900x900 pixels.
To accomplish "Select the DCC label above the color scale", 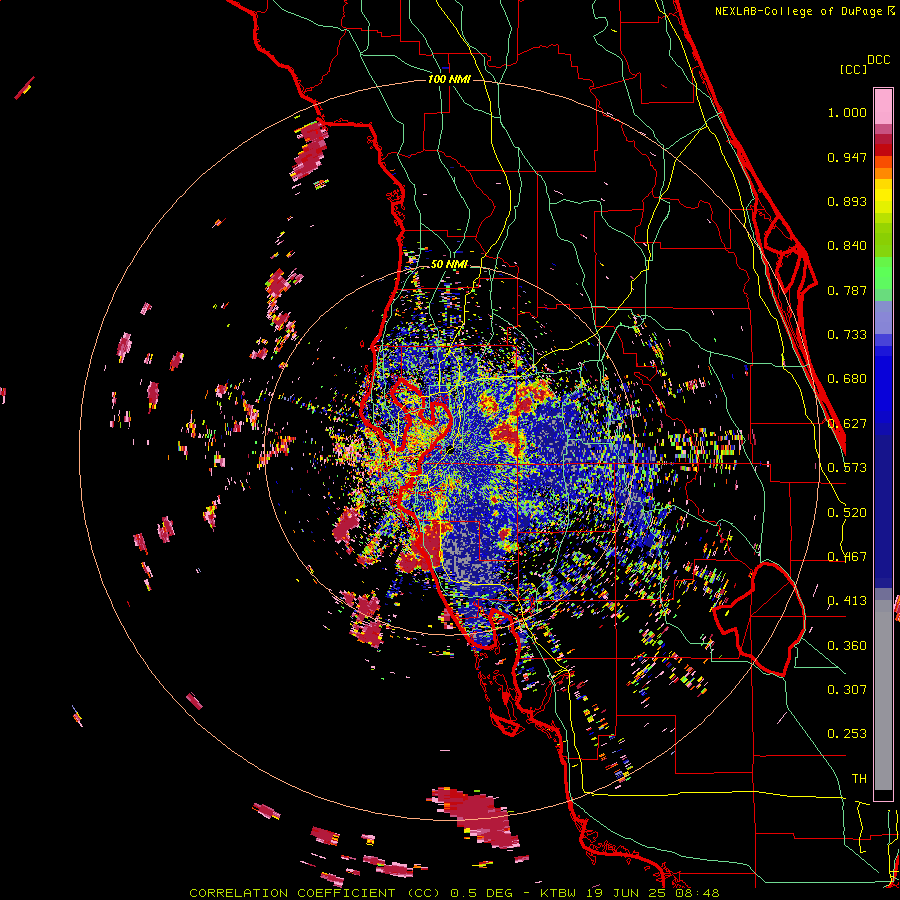I will coord(879,60).
